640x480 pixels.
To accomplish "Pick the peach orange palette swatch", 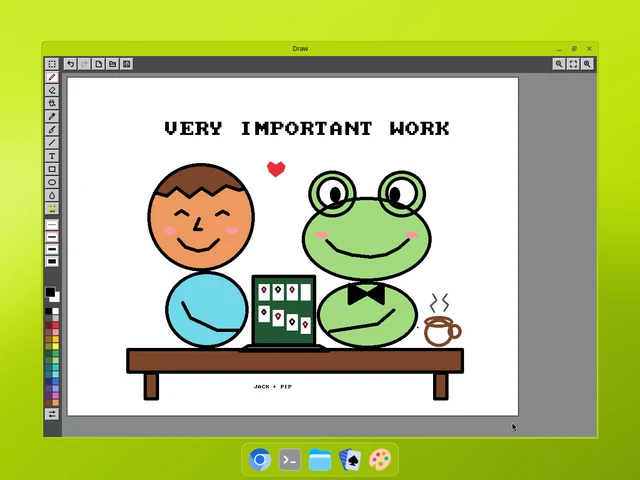I will point(56,402).
